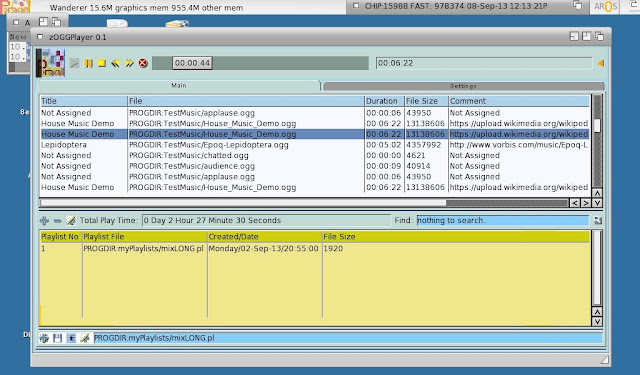The width and height of the screenshot is (640, 375).
Task: Click the Find search input field
Action: [502, 220]
